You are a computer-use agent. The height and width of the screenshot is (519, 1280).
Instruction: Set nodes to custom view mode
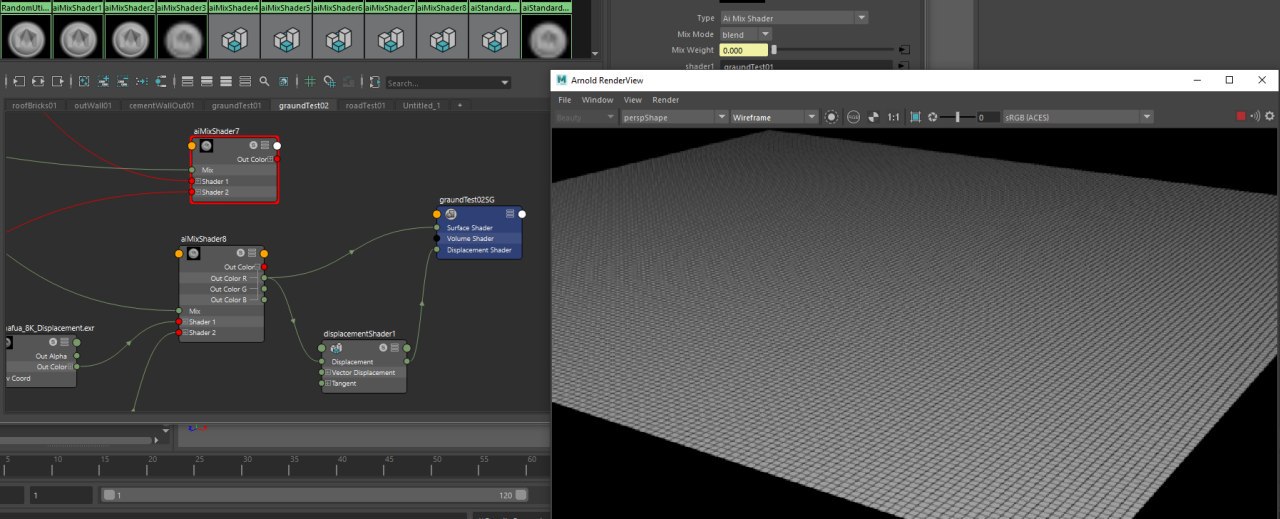245,82
